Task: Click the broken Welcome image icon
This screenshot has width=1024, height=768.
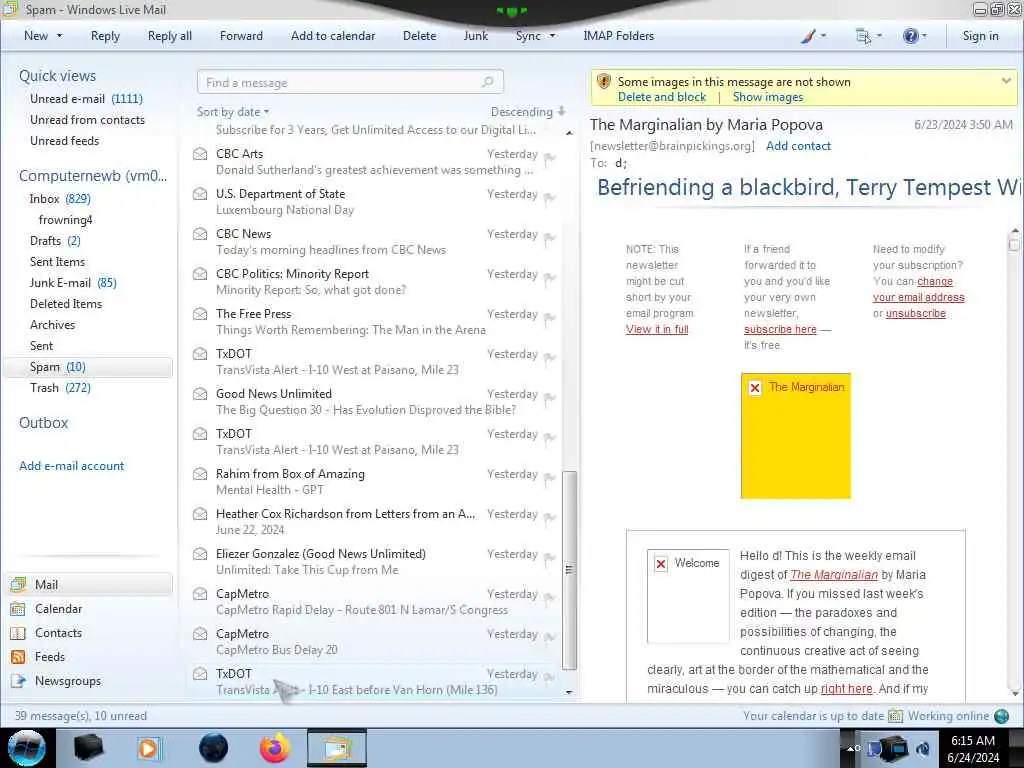Action: click(661, 564)
